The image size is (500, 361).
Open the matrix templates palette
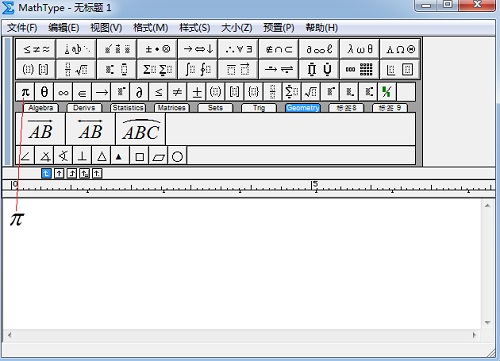point(360,69)
